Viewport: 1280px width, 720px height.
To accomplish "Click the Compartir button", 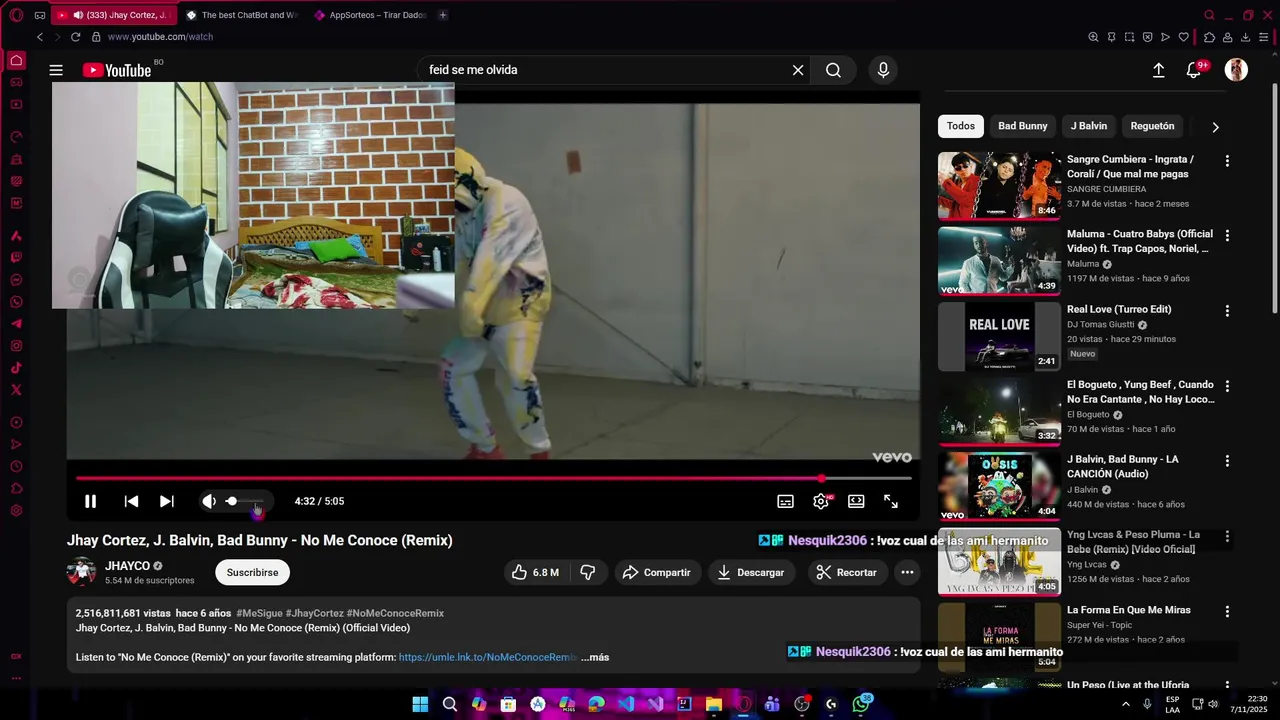I will (657, 572).
